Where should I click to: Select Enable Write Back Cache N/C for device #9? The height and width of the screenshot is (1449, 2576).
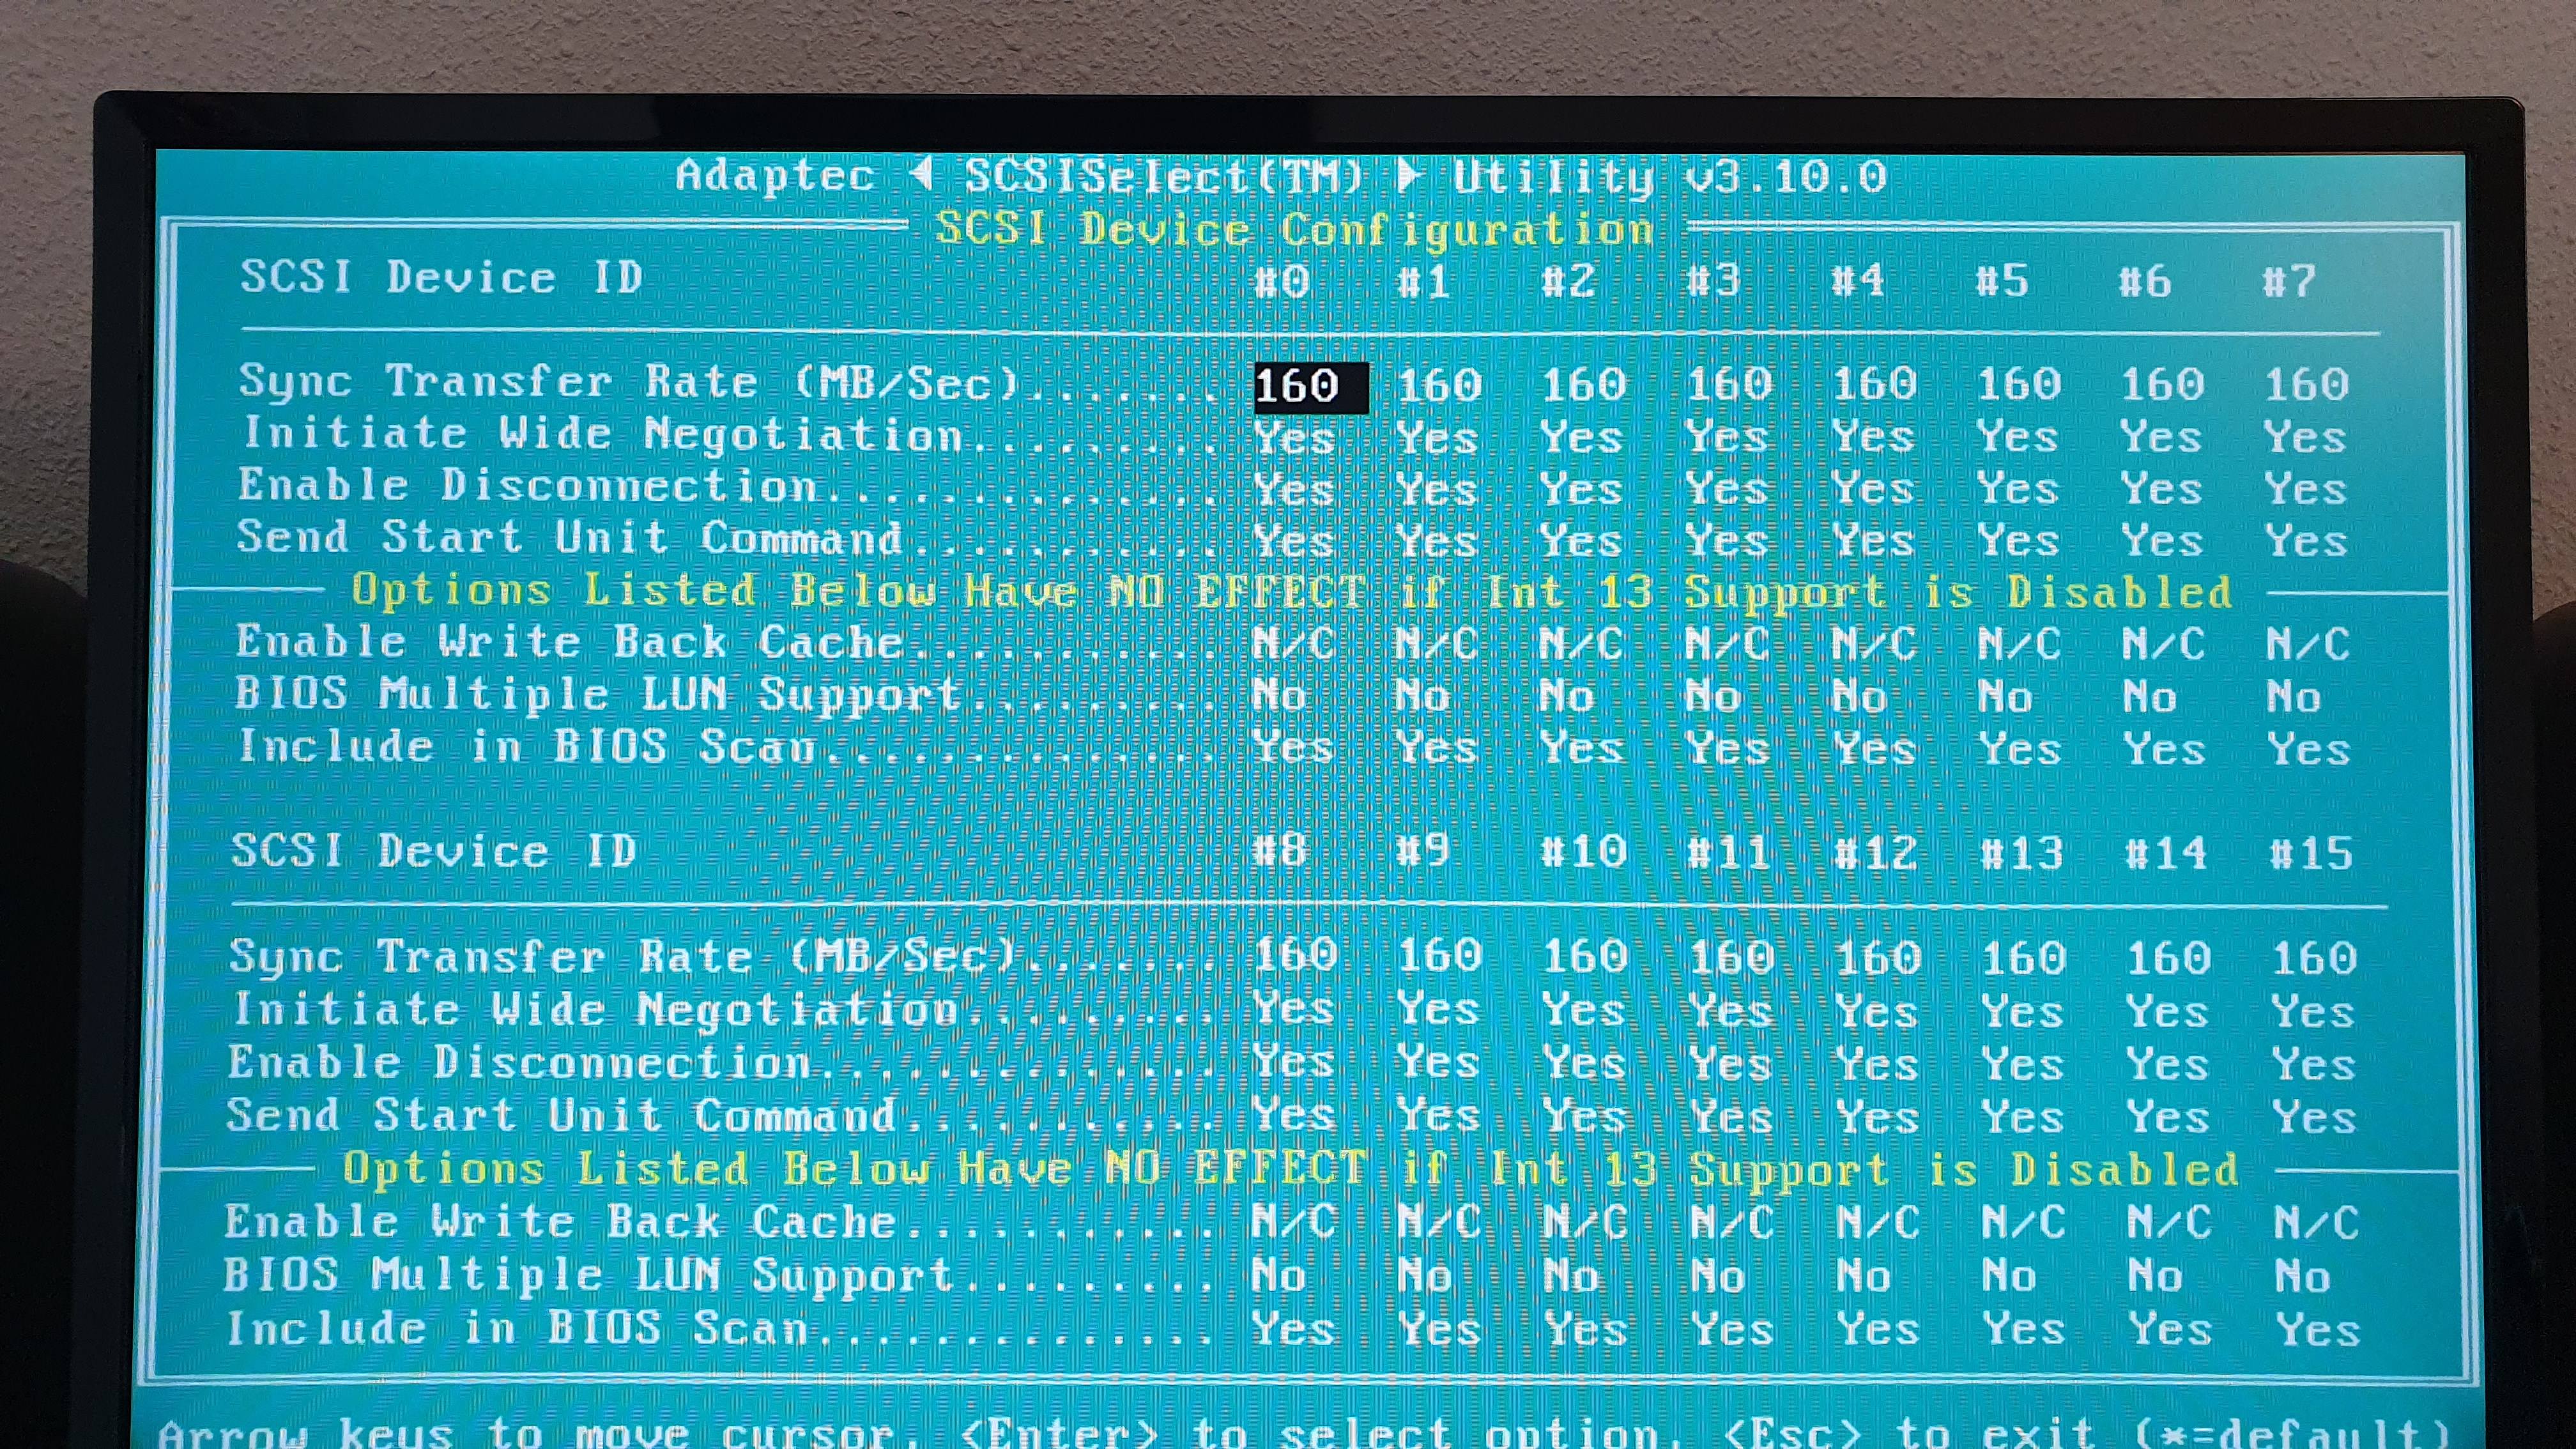tap(1439, 1222)
